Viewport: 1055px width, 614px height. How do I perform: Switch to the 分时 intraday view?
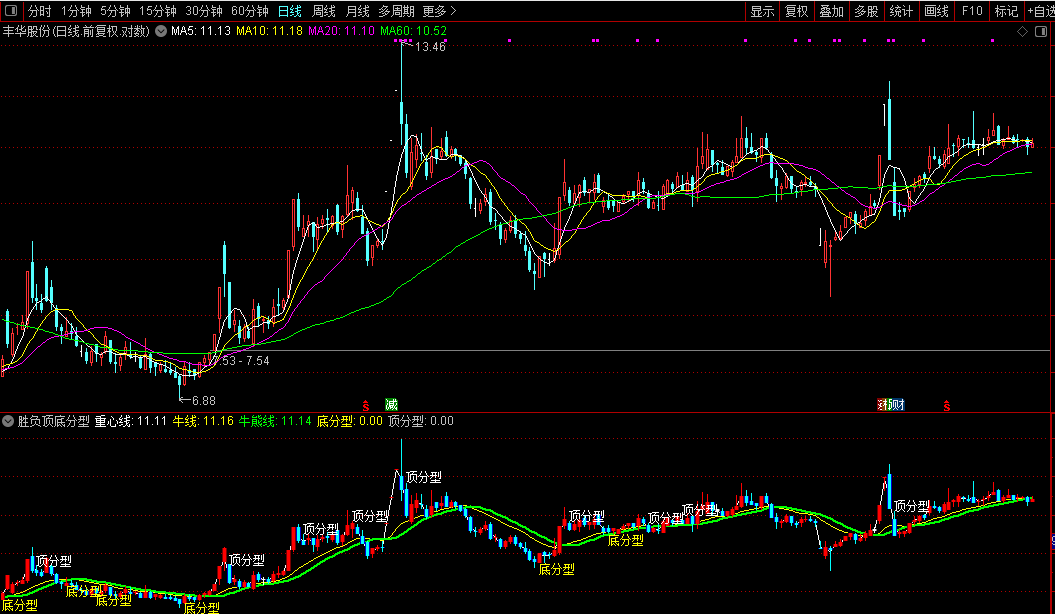(39, 11)
